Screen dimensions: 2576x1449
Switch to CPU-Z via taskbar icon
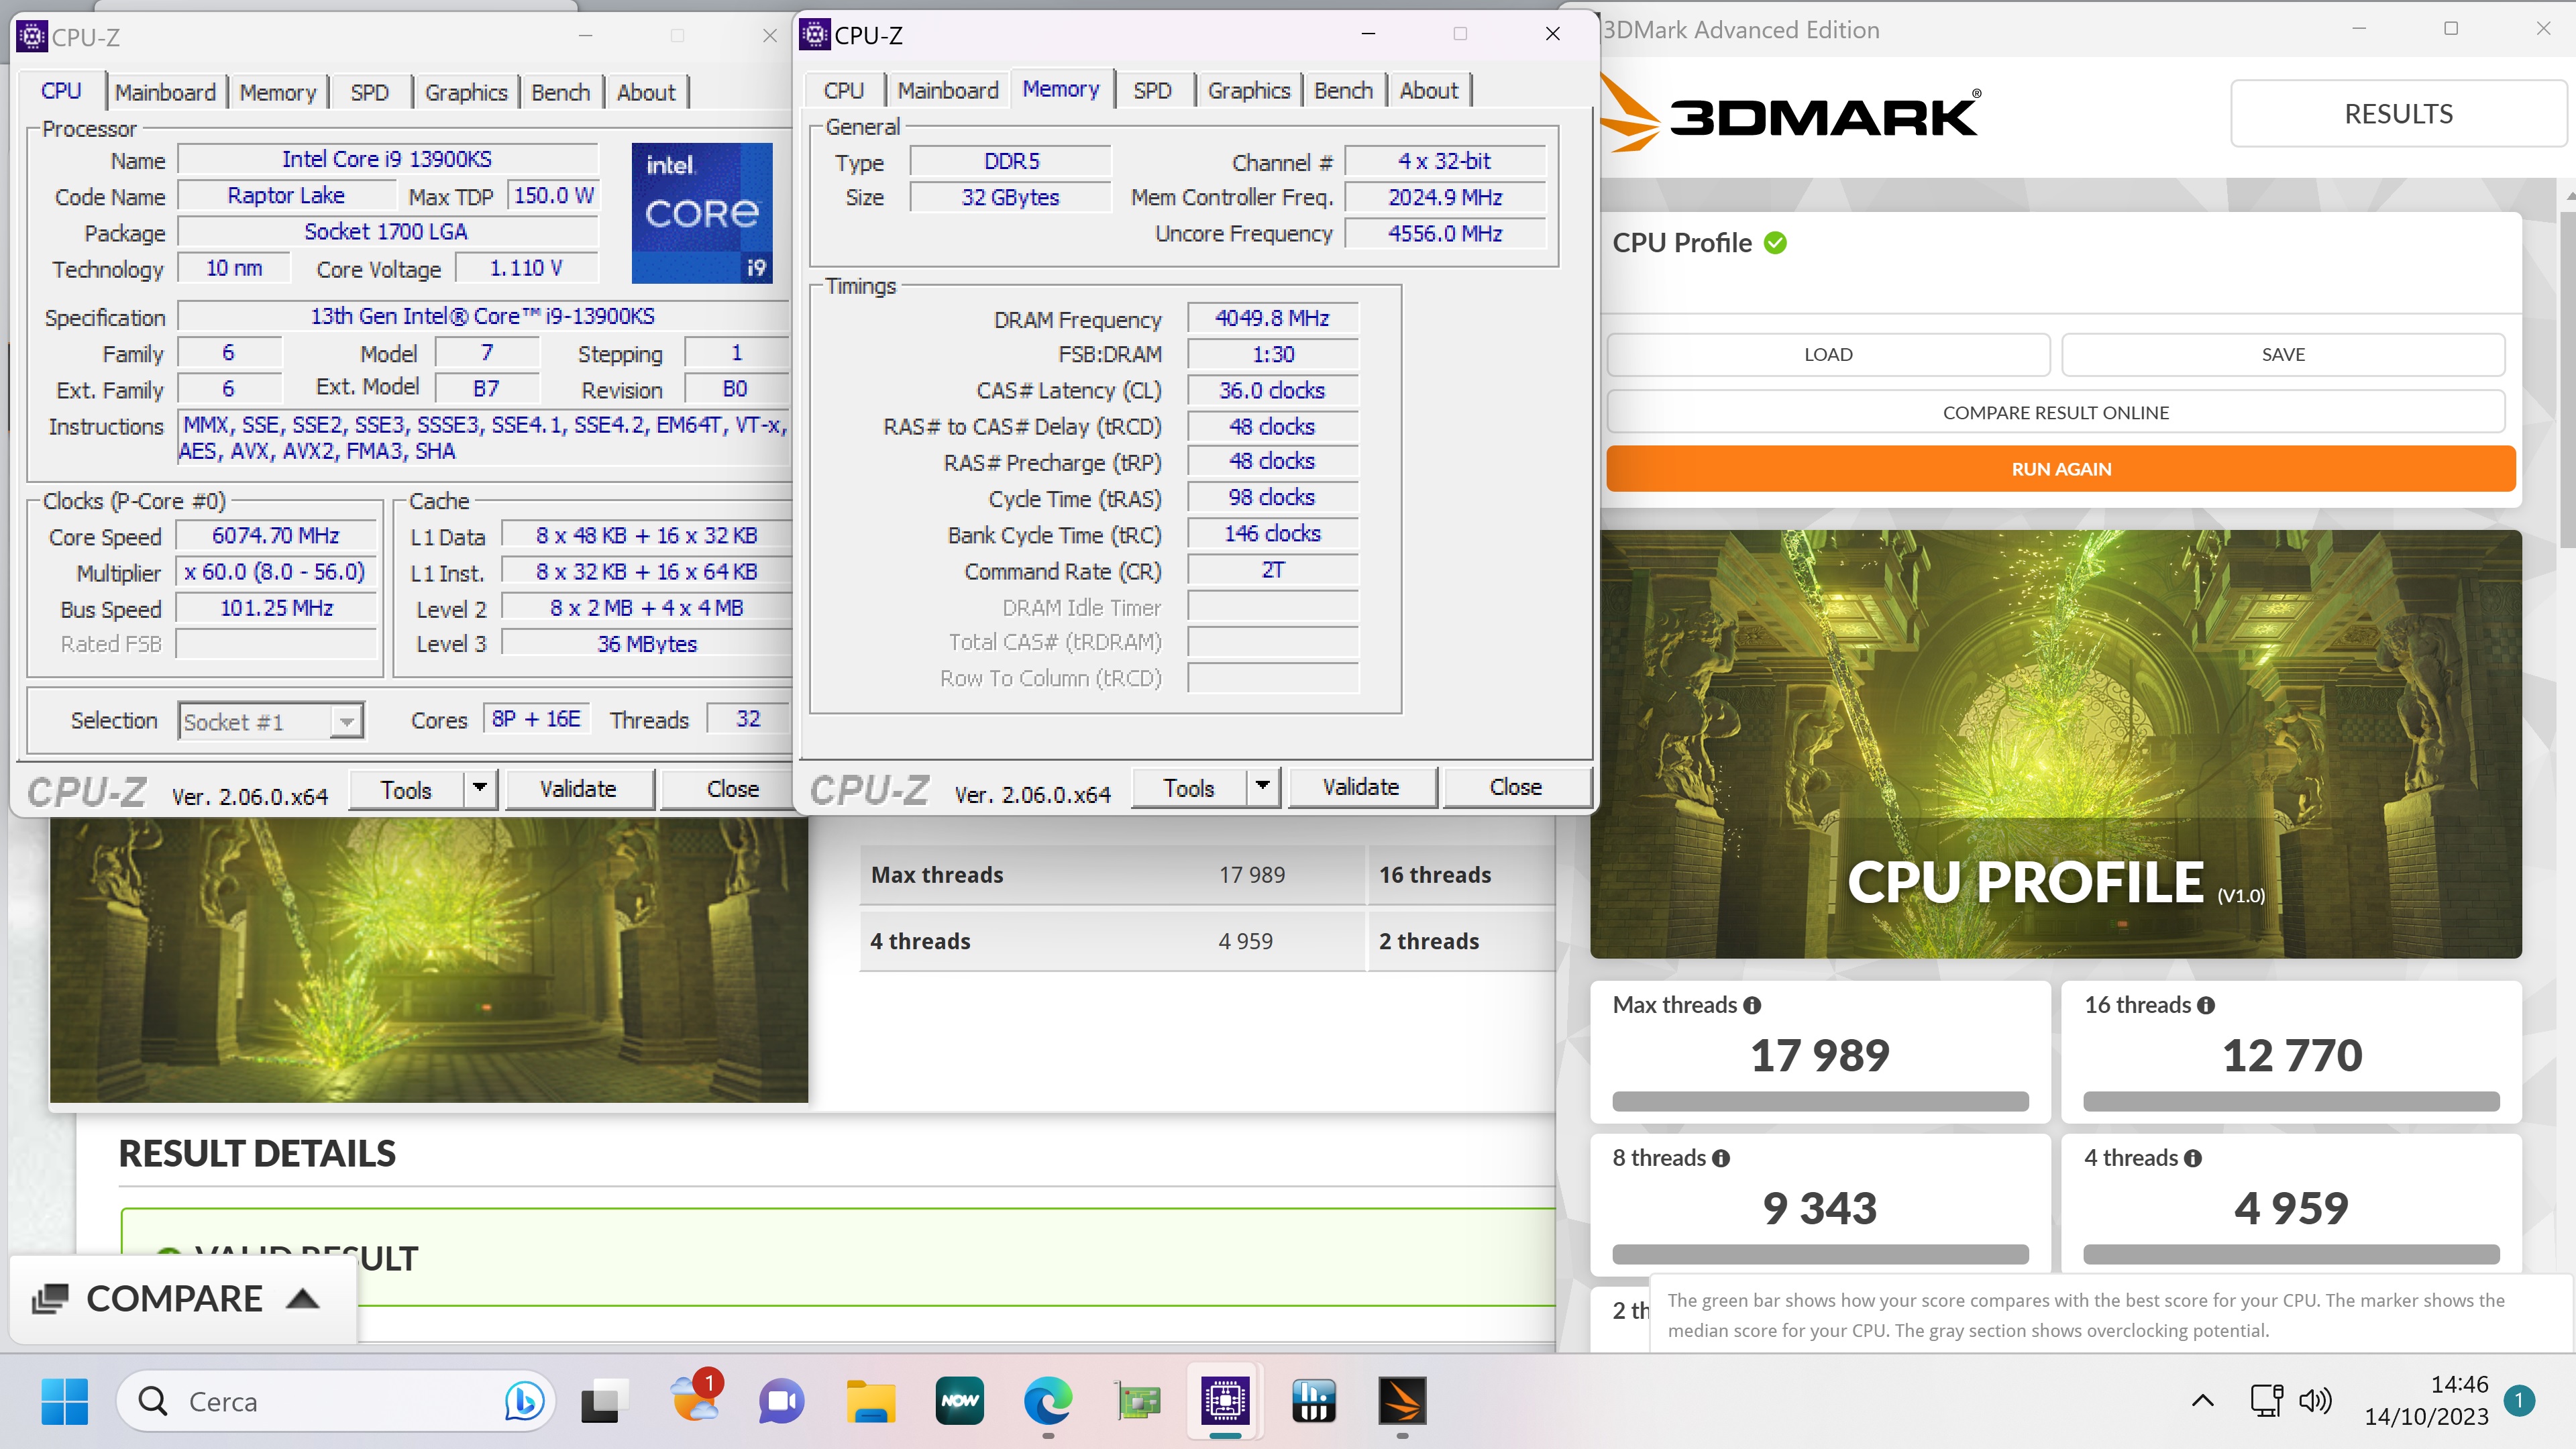1225,1401
